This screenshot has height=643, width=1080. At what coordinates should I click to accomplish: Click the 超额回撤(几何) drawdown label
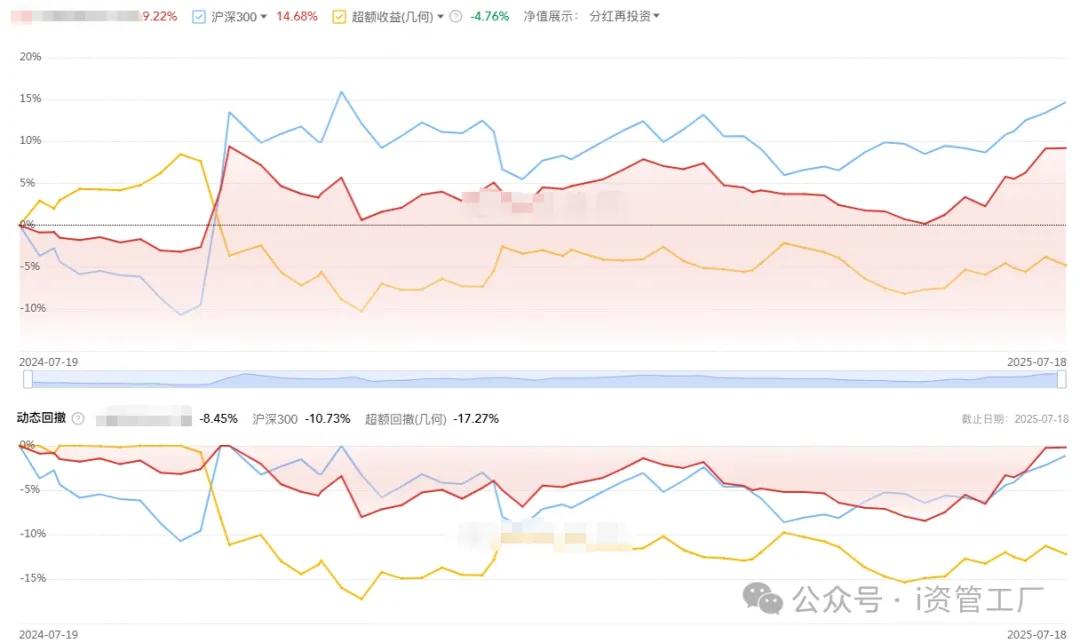pos(406,419)
